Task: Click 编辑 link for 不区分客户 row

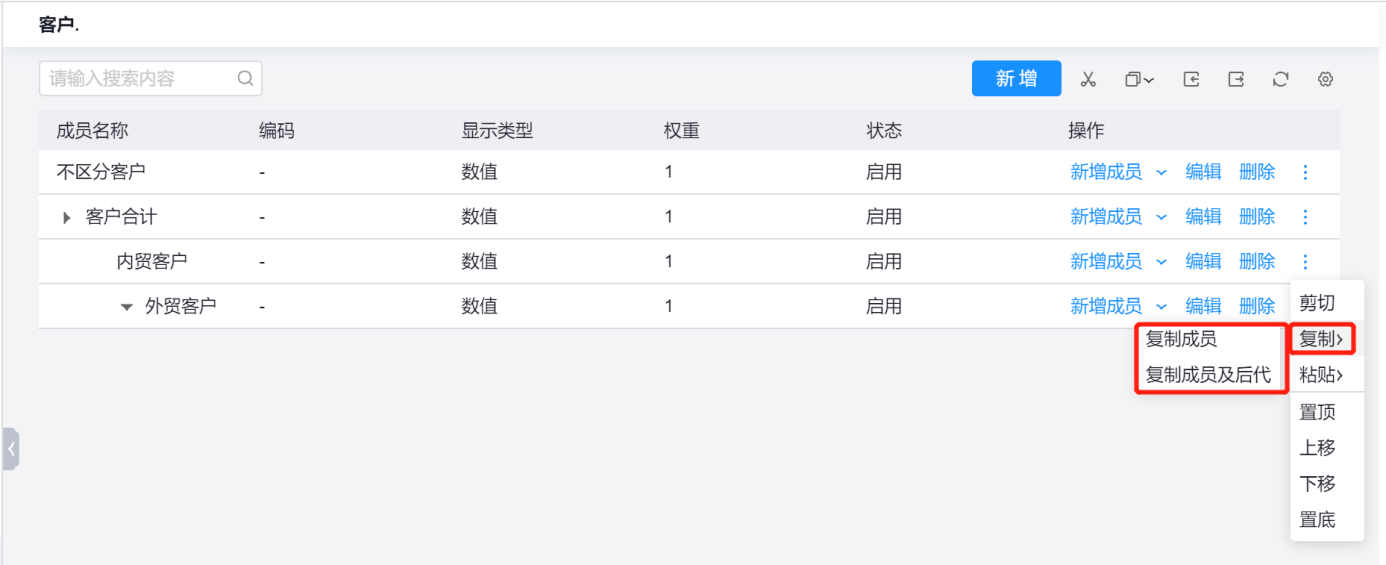Action: tap(1203, 172)
